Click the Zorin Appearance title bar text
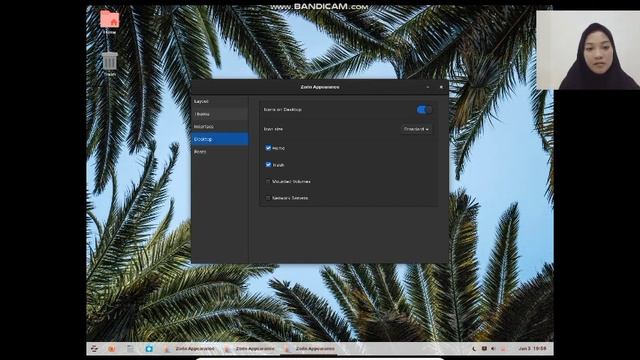Image resolution: width=640 pixels, height=360 pixels. pos(320,87)
